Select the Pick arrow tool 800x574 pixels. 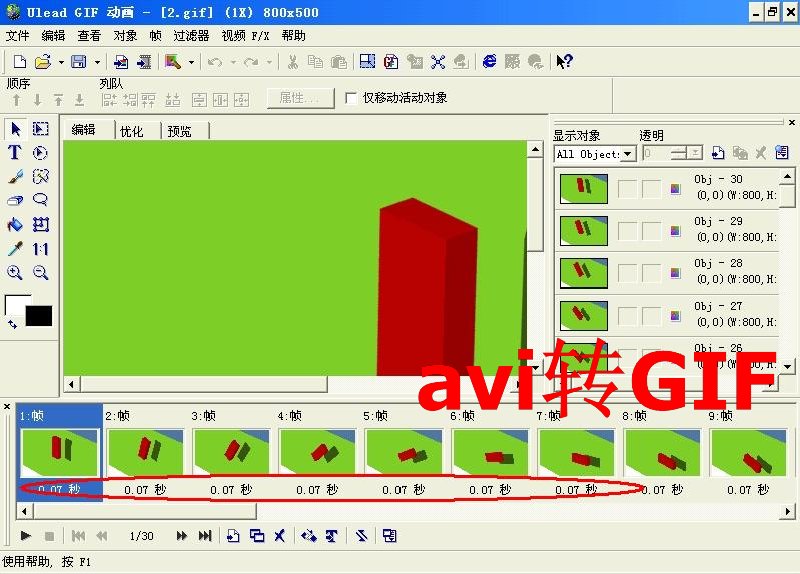pyautogui.click(x=16, y=129)
